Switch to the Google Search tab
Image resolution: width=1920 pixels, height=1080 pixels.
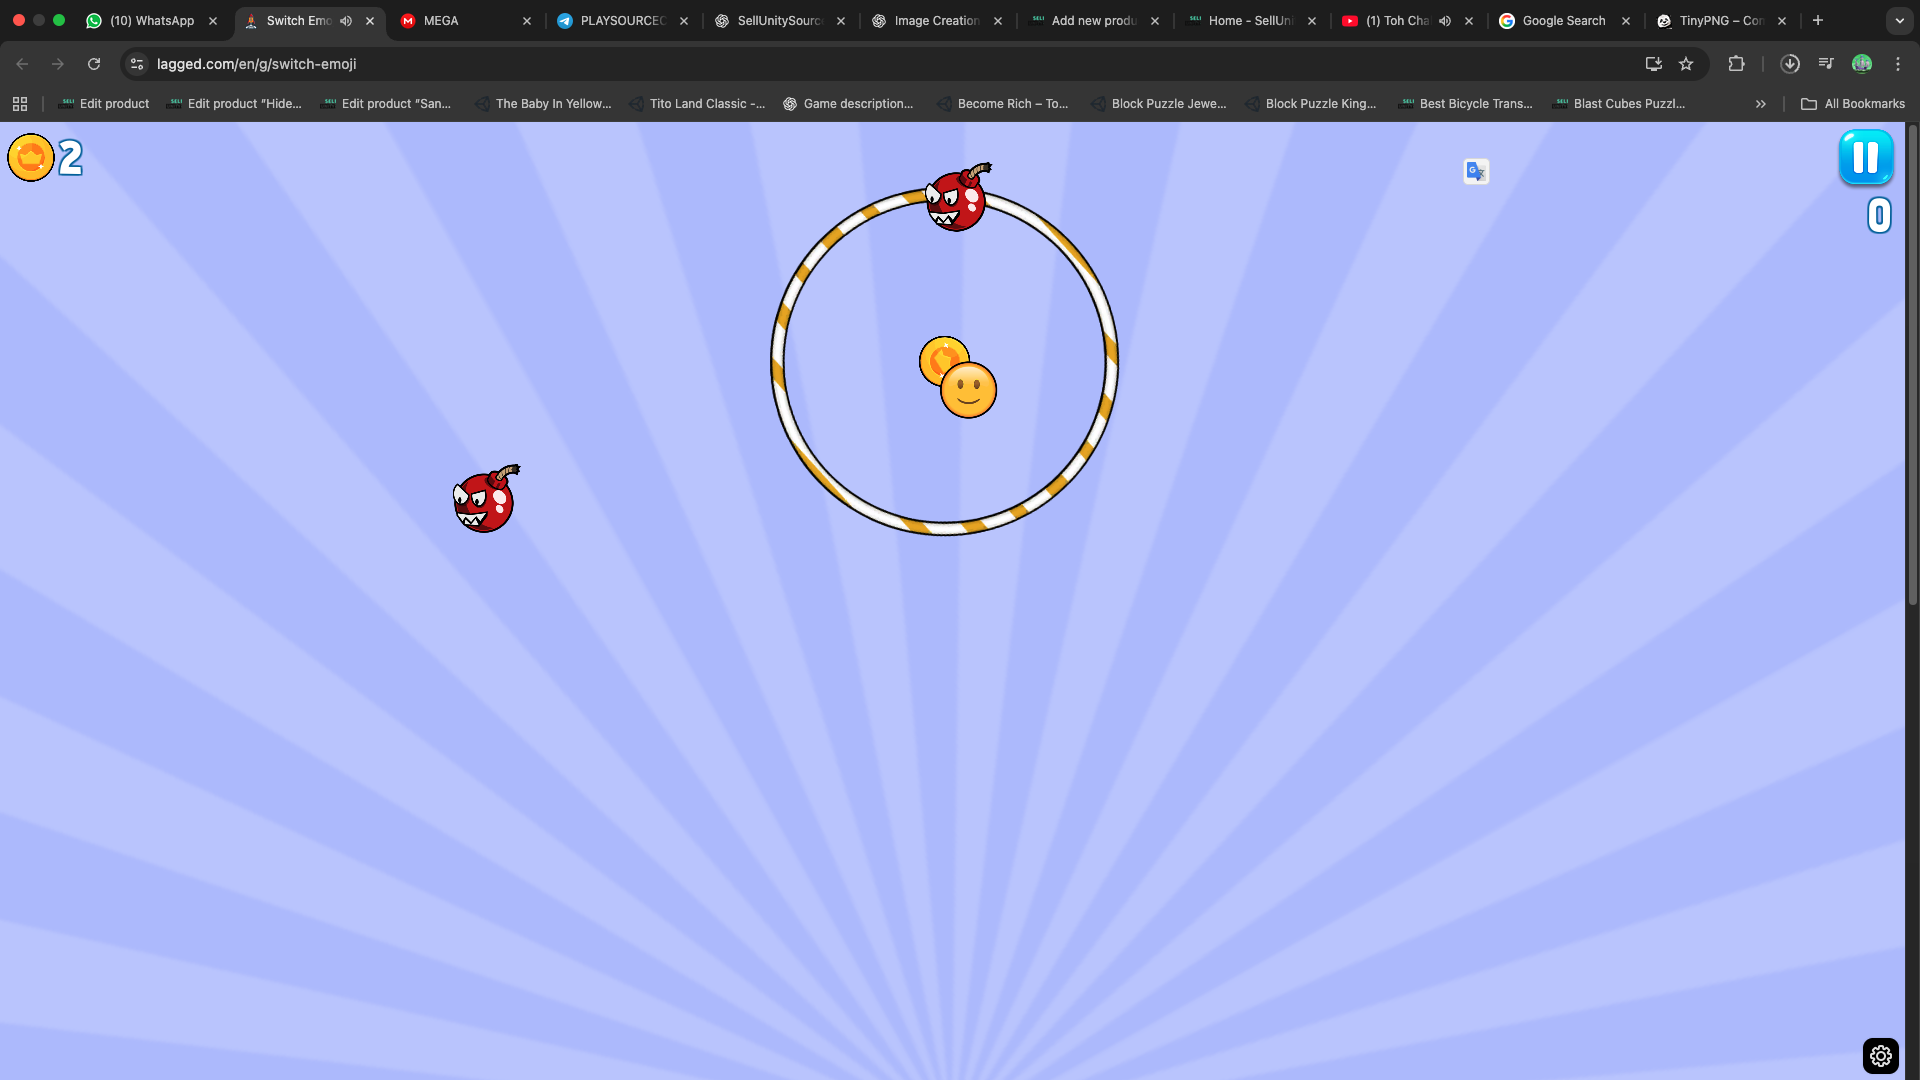[x=1563, y=21]
